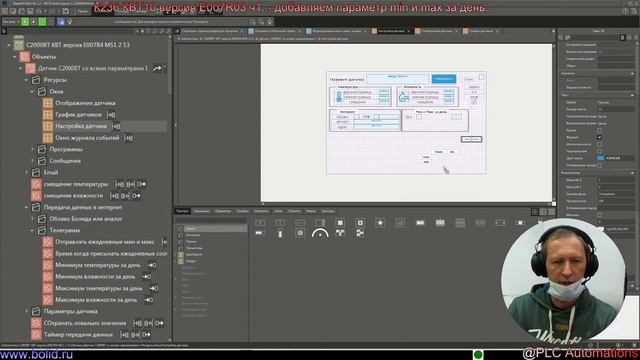The image size is (640, 360).
Task: Click Название датчика label on canvas form
Action: pos(347,79)
